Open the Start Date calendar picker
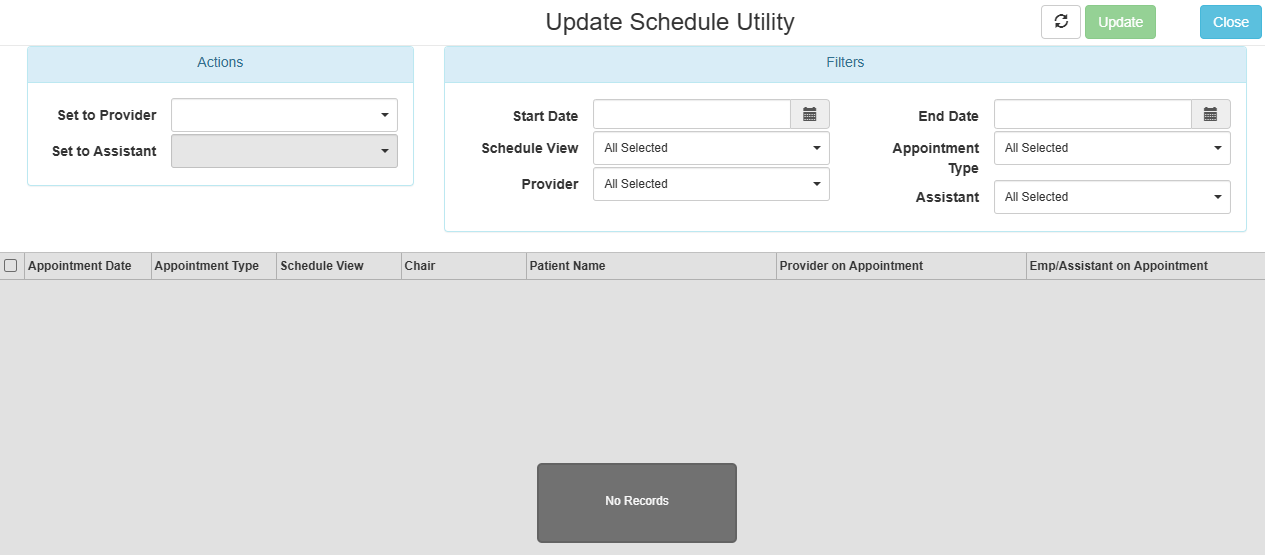This screenshot has height=555, width=1265. [810, 115]
